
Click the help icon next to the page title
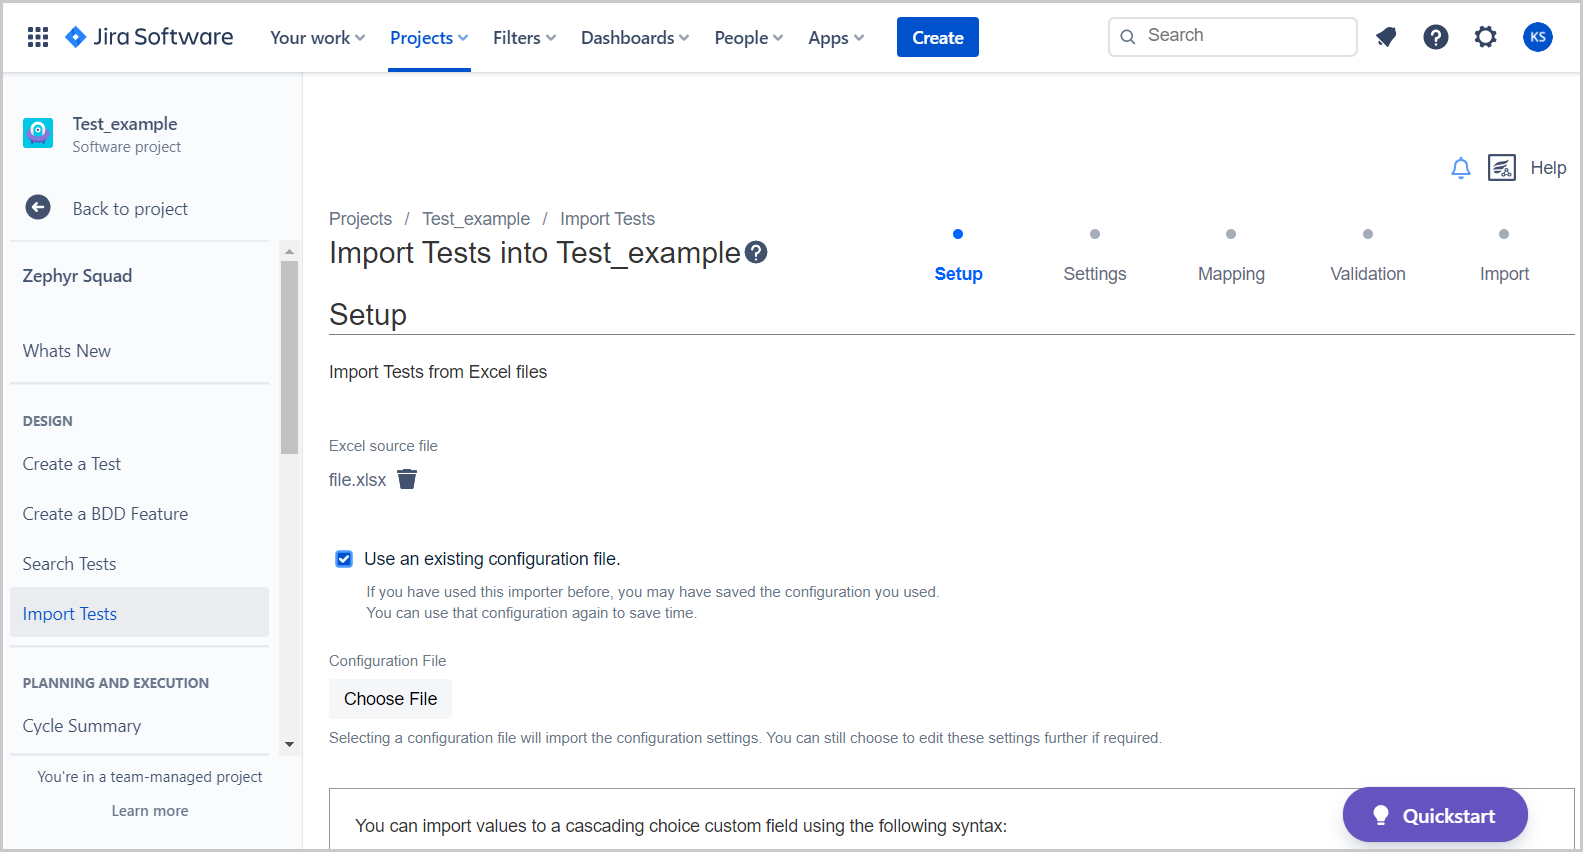pos(757,252)
